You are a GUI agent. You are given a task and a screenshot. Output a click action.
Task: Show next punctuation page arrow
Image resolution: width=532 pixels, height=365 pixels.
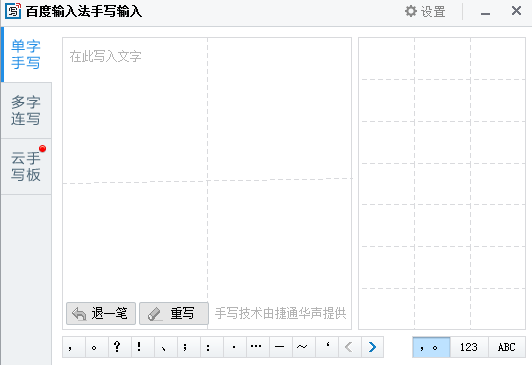tap(373, 347)
